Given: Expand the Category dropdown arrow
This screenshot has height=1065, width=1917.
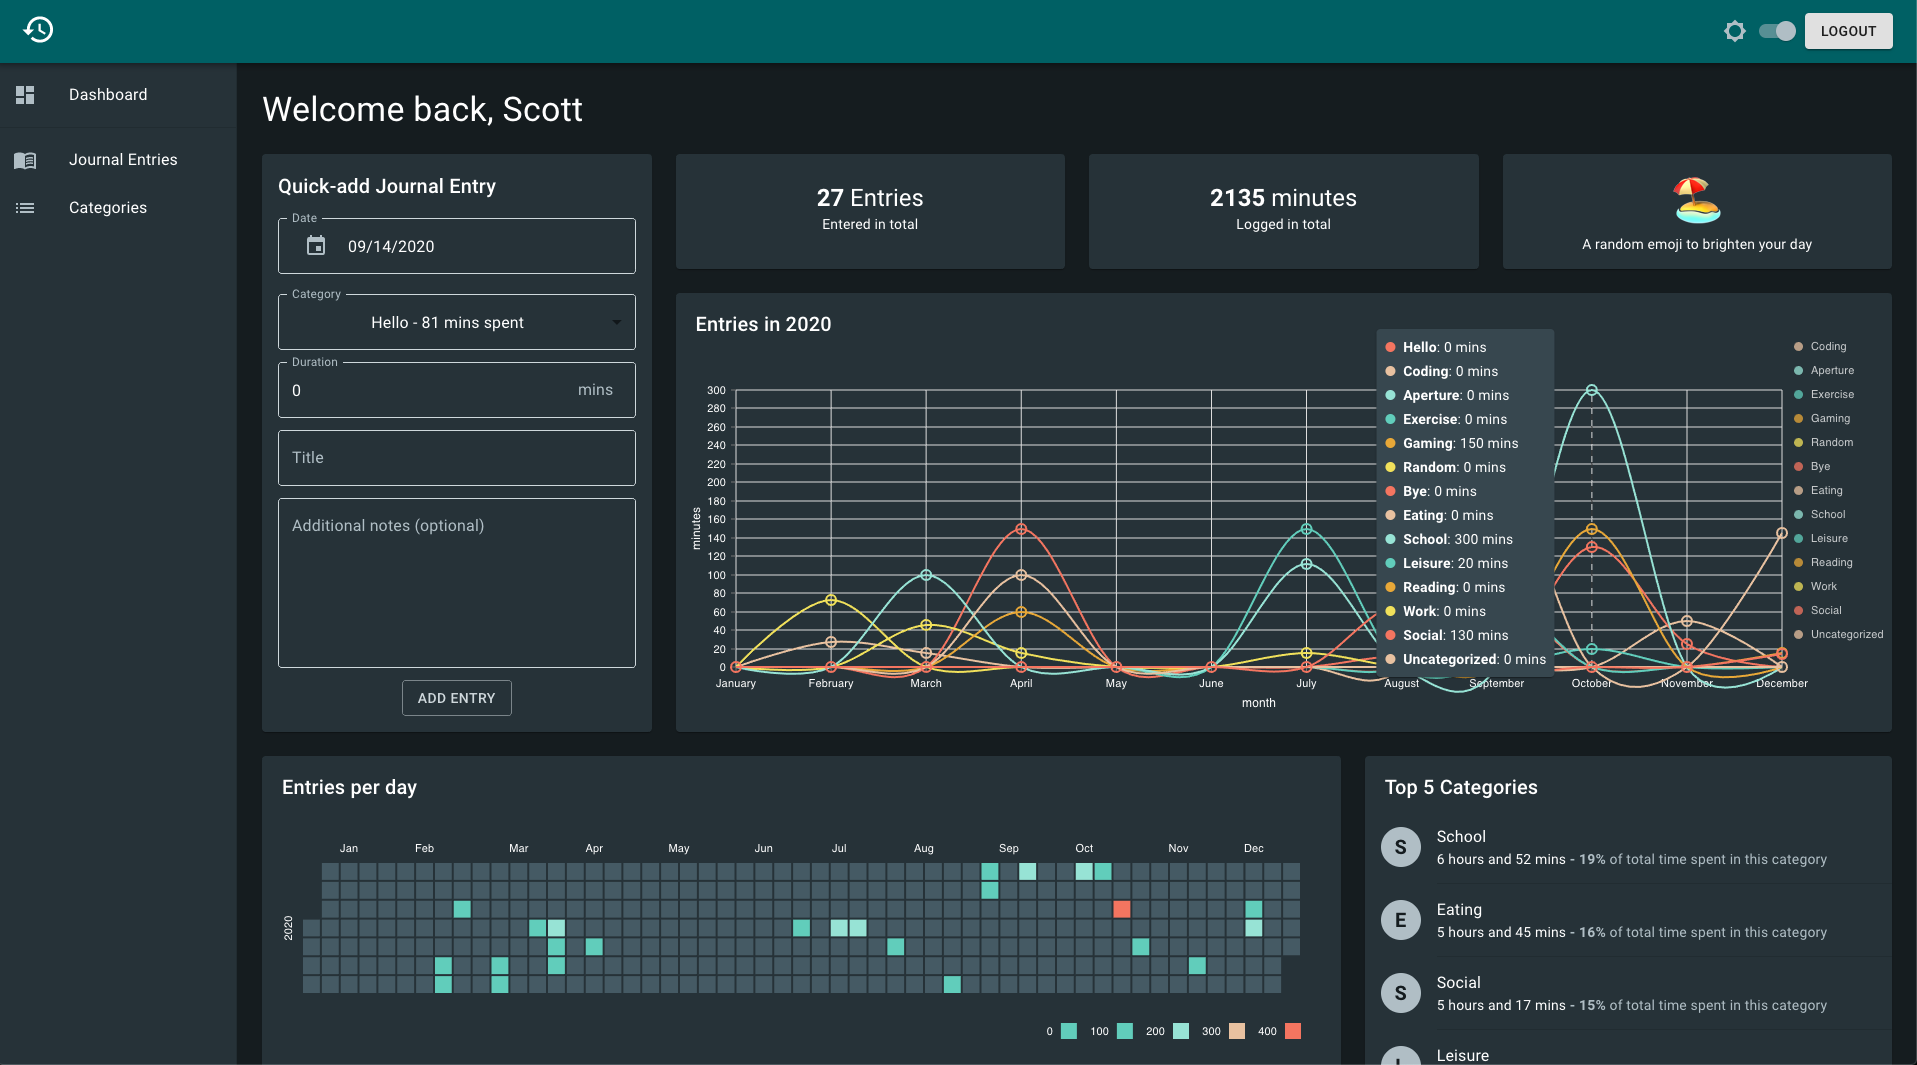Looking at the screenshot, I should point(617,322).
